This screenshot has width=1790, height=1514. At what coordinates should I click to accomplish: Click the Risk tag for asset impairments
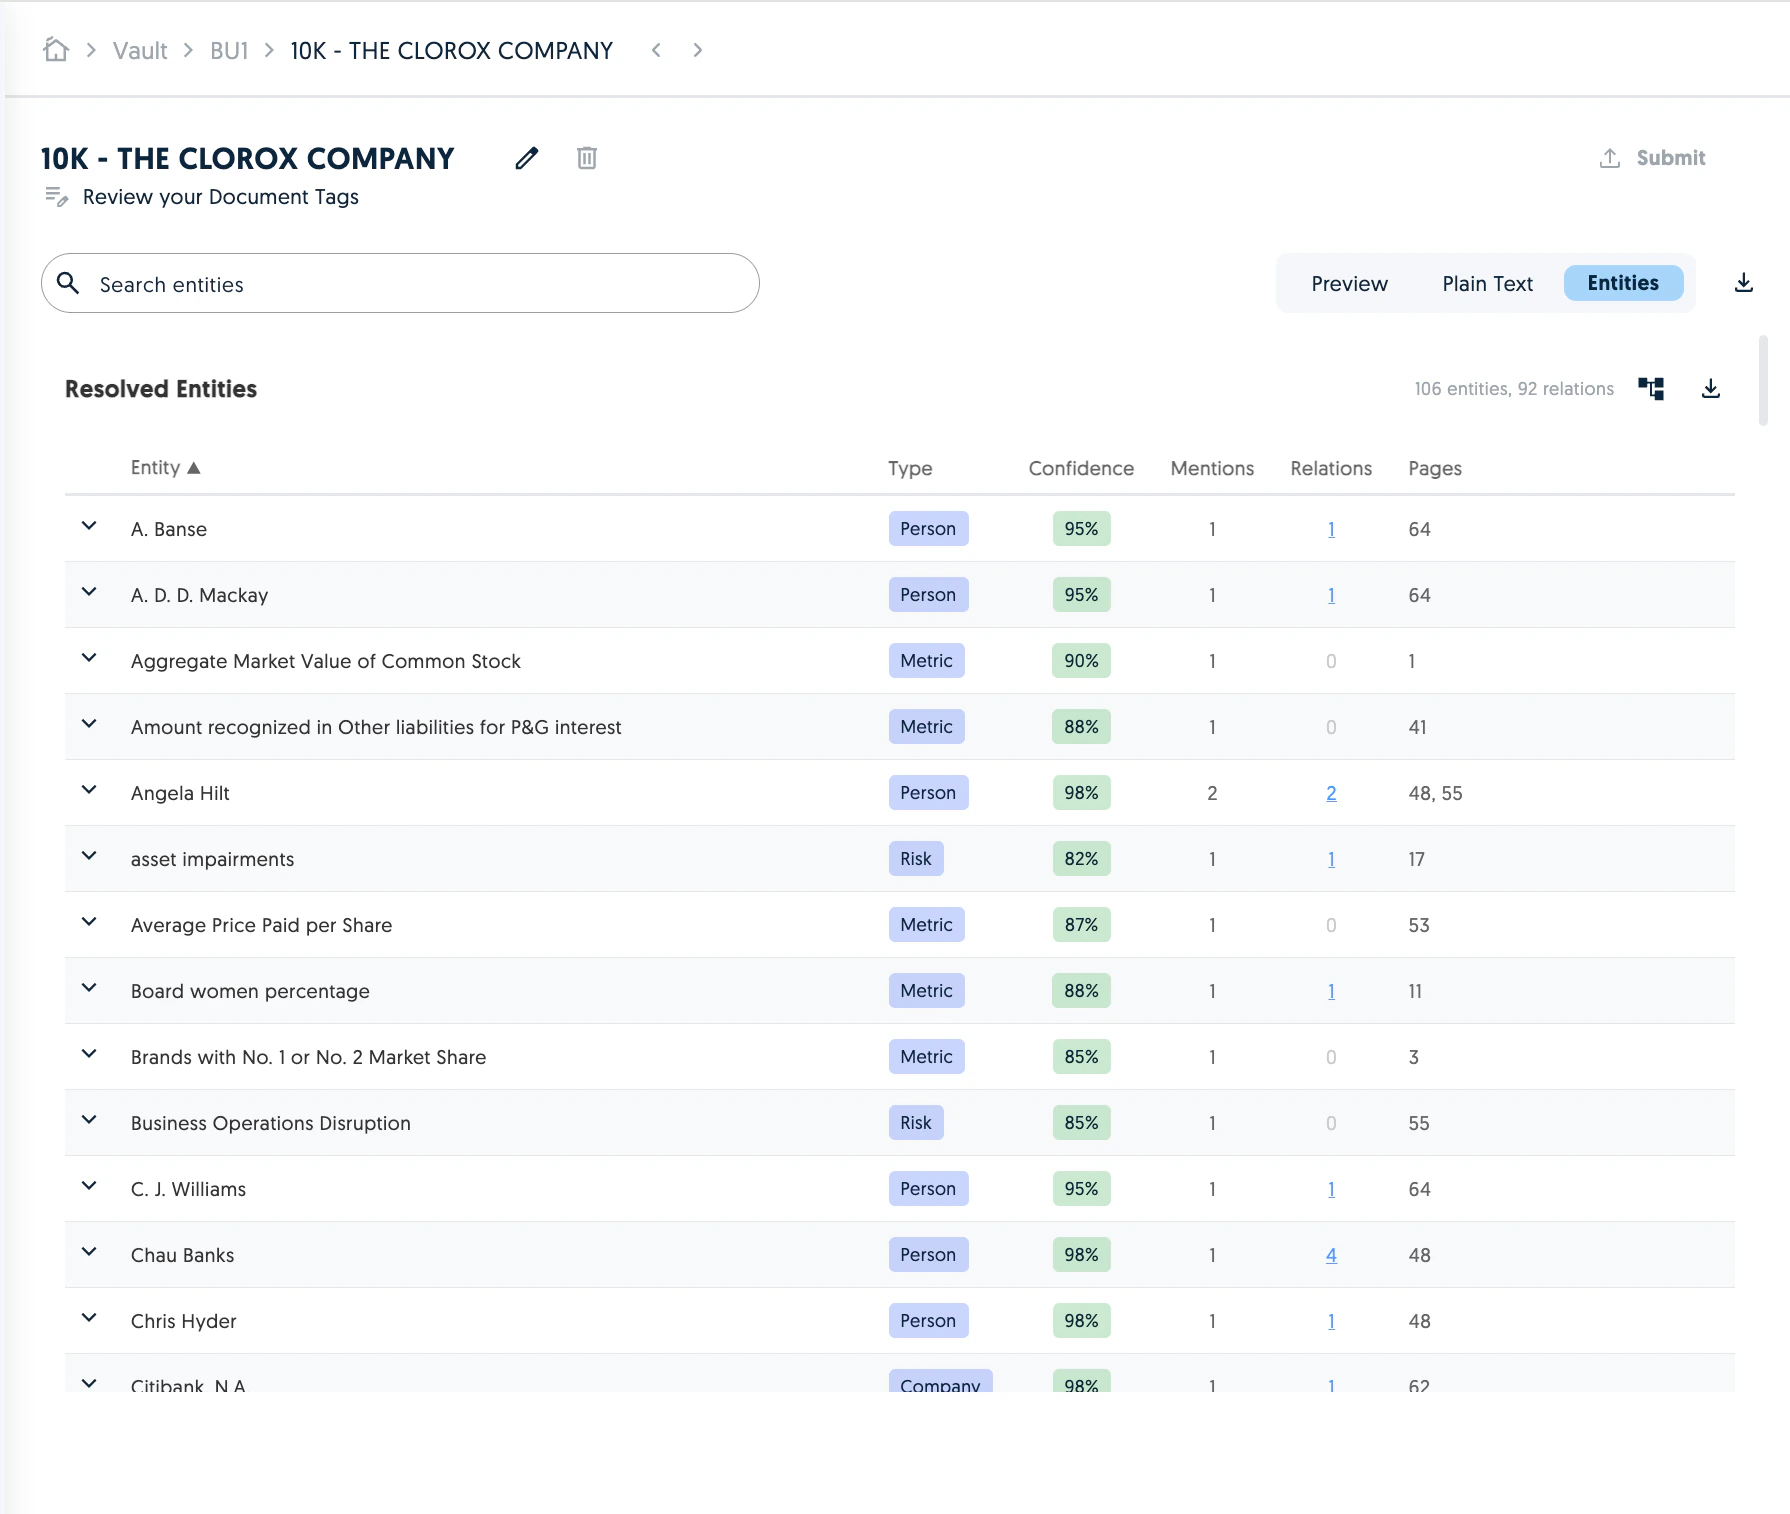tap(916, 859)
